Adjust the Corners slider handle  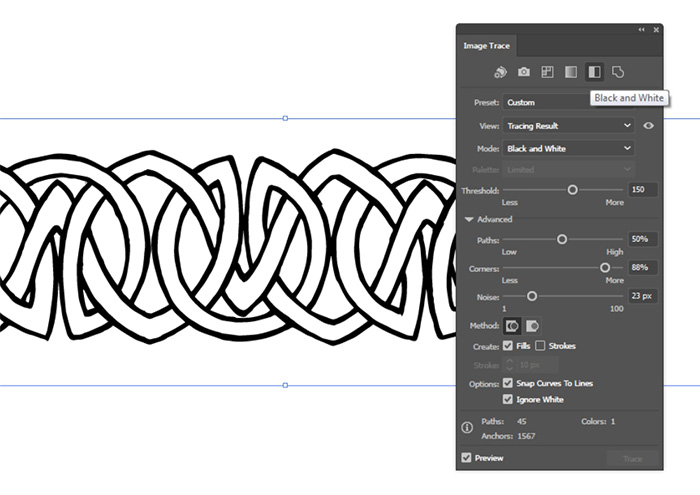point(605,268)
